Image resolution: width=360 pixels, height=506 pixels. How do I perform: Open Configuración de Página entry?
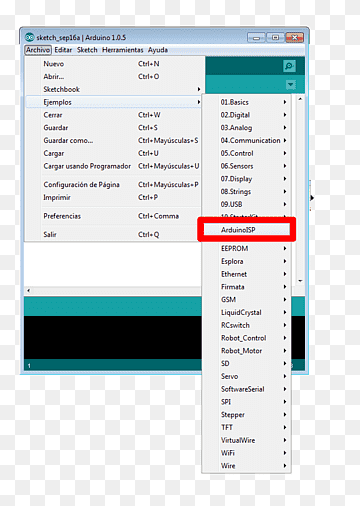(114, 184)
